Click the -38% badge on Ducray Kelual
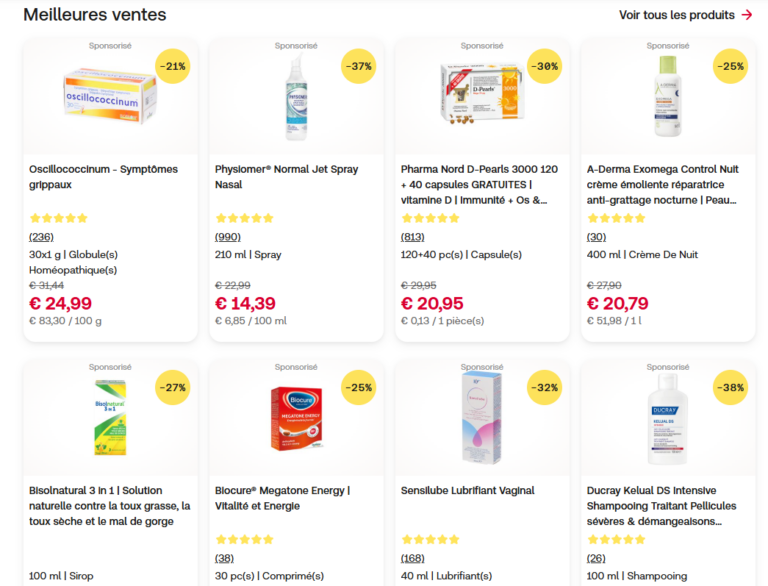This screenshot has width=768, height=586. tap(730, 387)
